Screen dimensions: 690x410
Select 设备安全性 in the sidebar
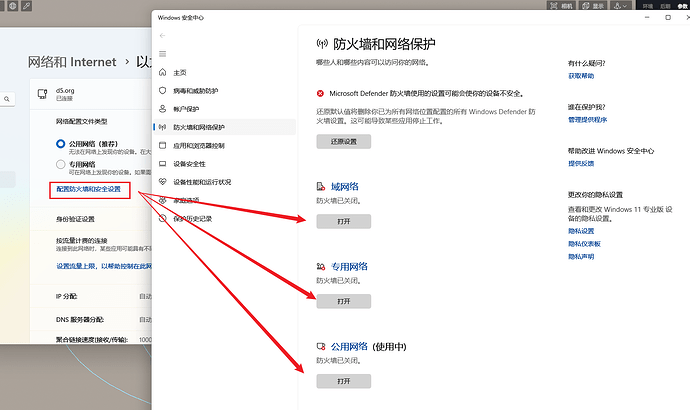coord(189,164)
